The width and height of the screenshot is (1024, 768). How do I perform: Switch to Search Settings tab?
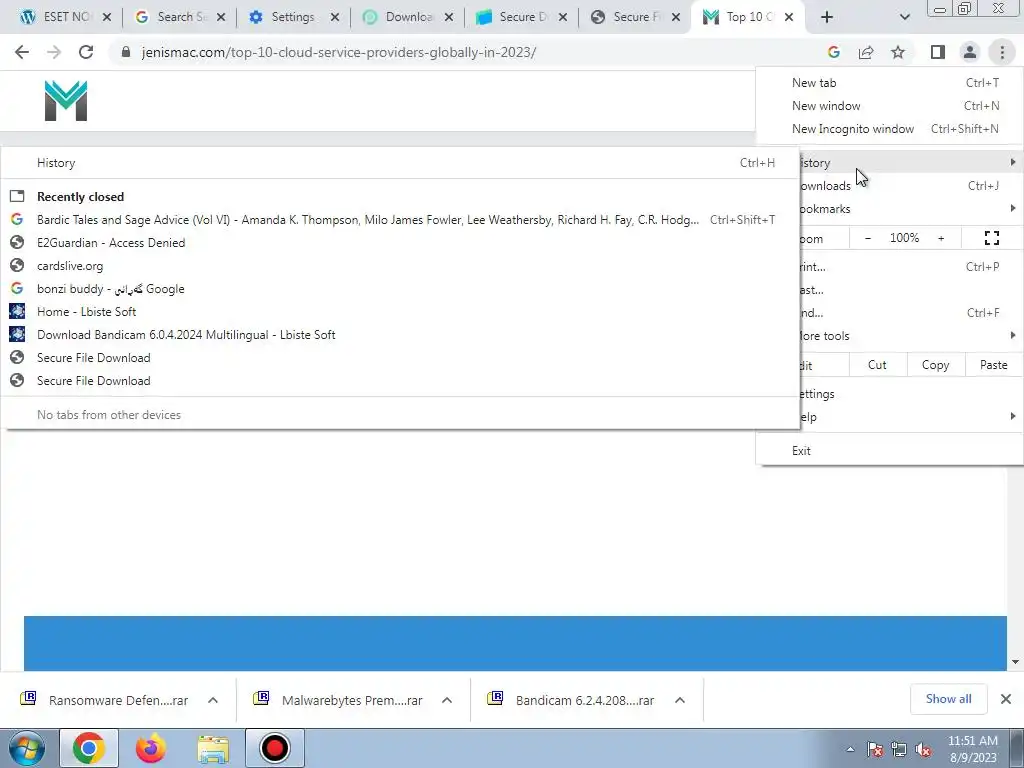(x=172, y=17)
